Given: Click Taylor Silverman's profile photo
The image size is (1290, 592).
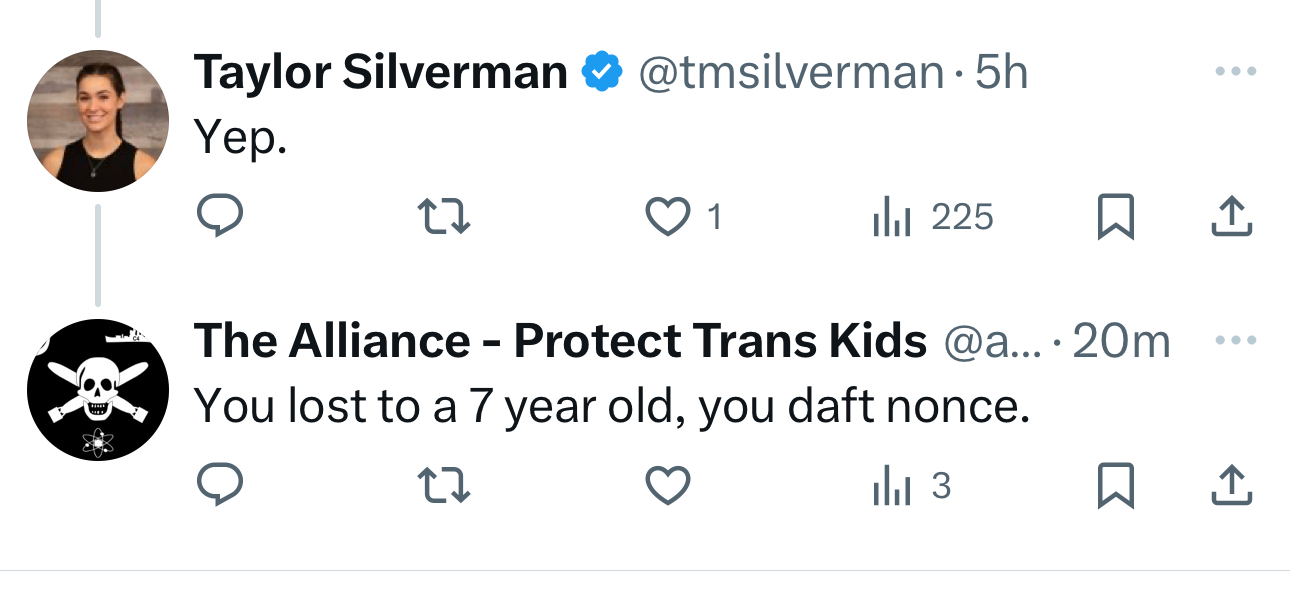Looking at the screenshot, I should tap(97, 120).
